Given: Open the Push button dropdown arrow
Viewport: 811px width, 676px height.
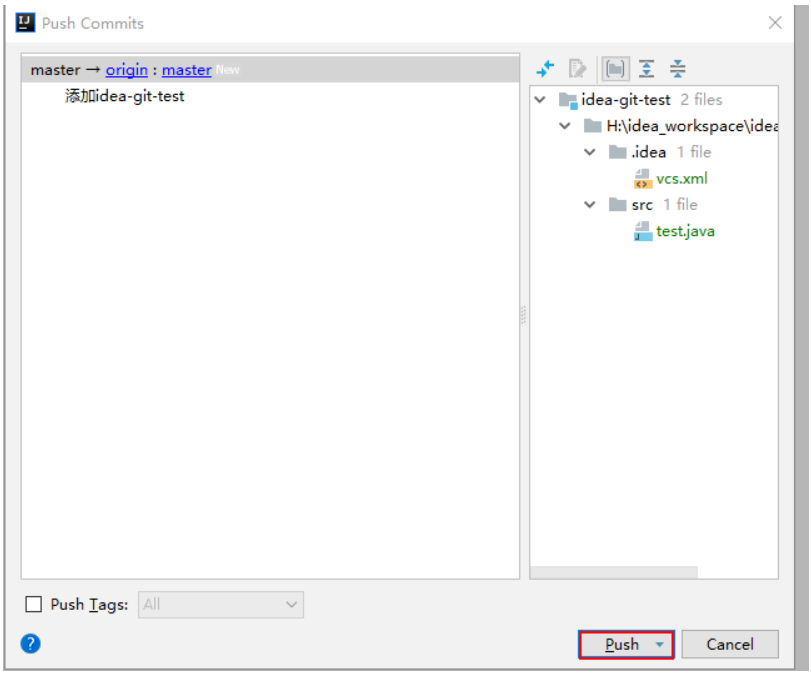Looking at the screenshot, I should 659,644.
